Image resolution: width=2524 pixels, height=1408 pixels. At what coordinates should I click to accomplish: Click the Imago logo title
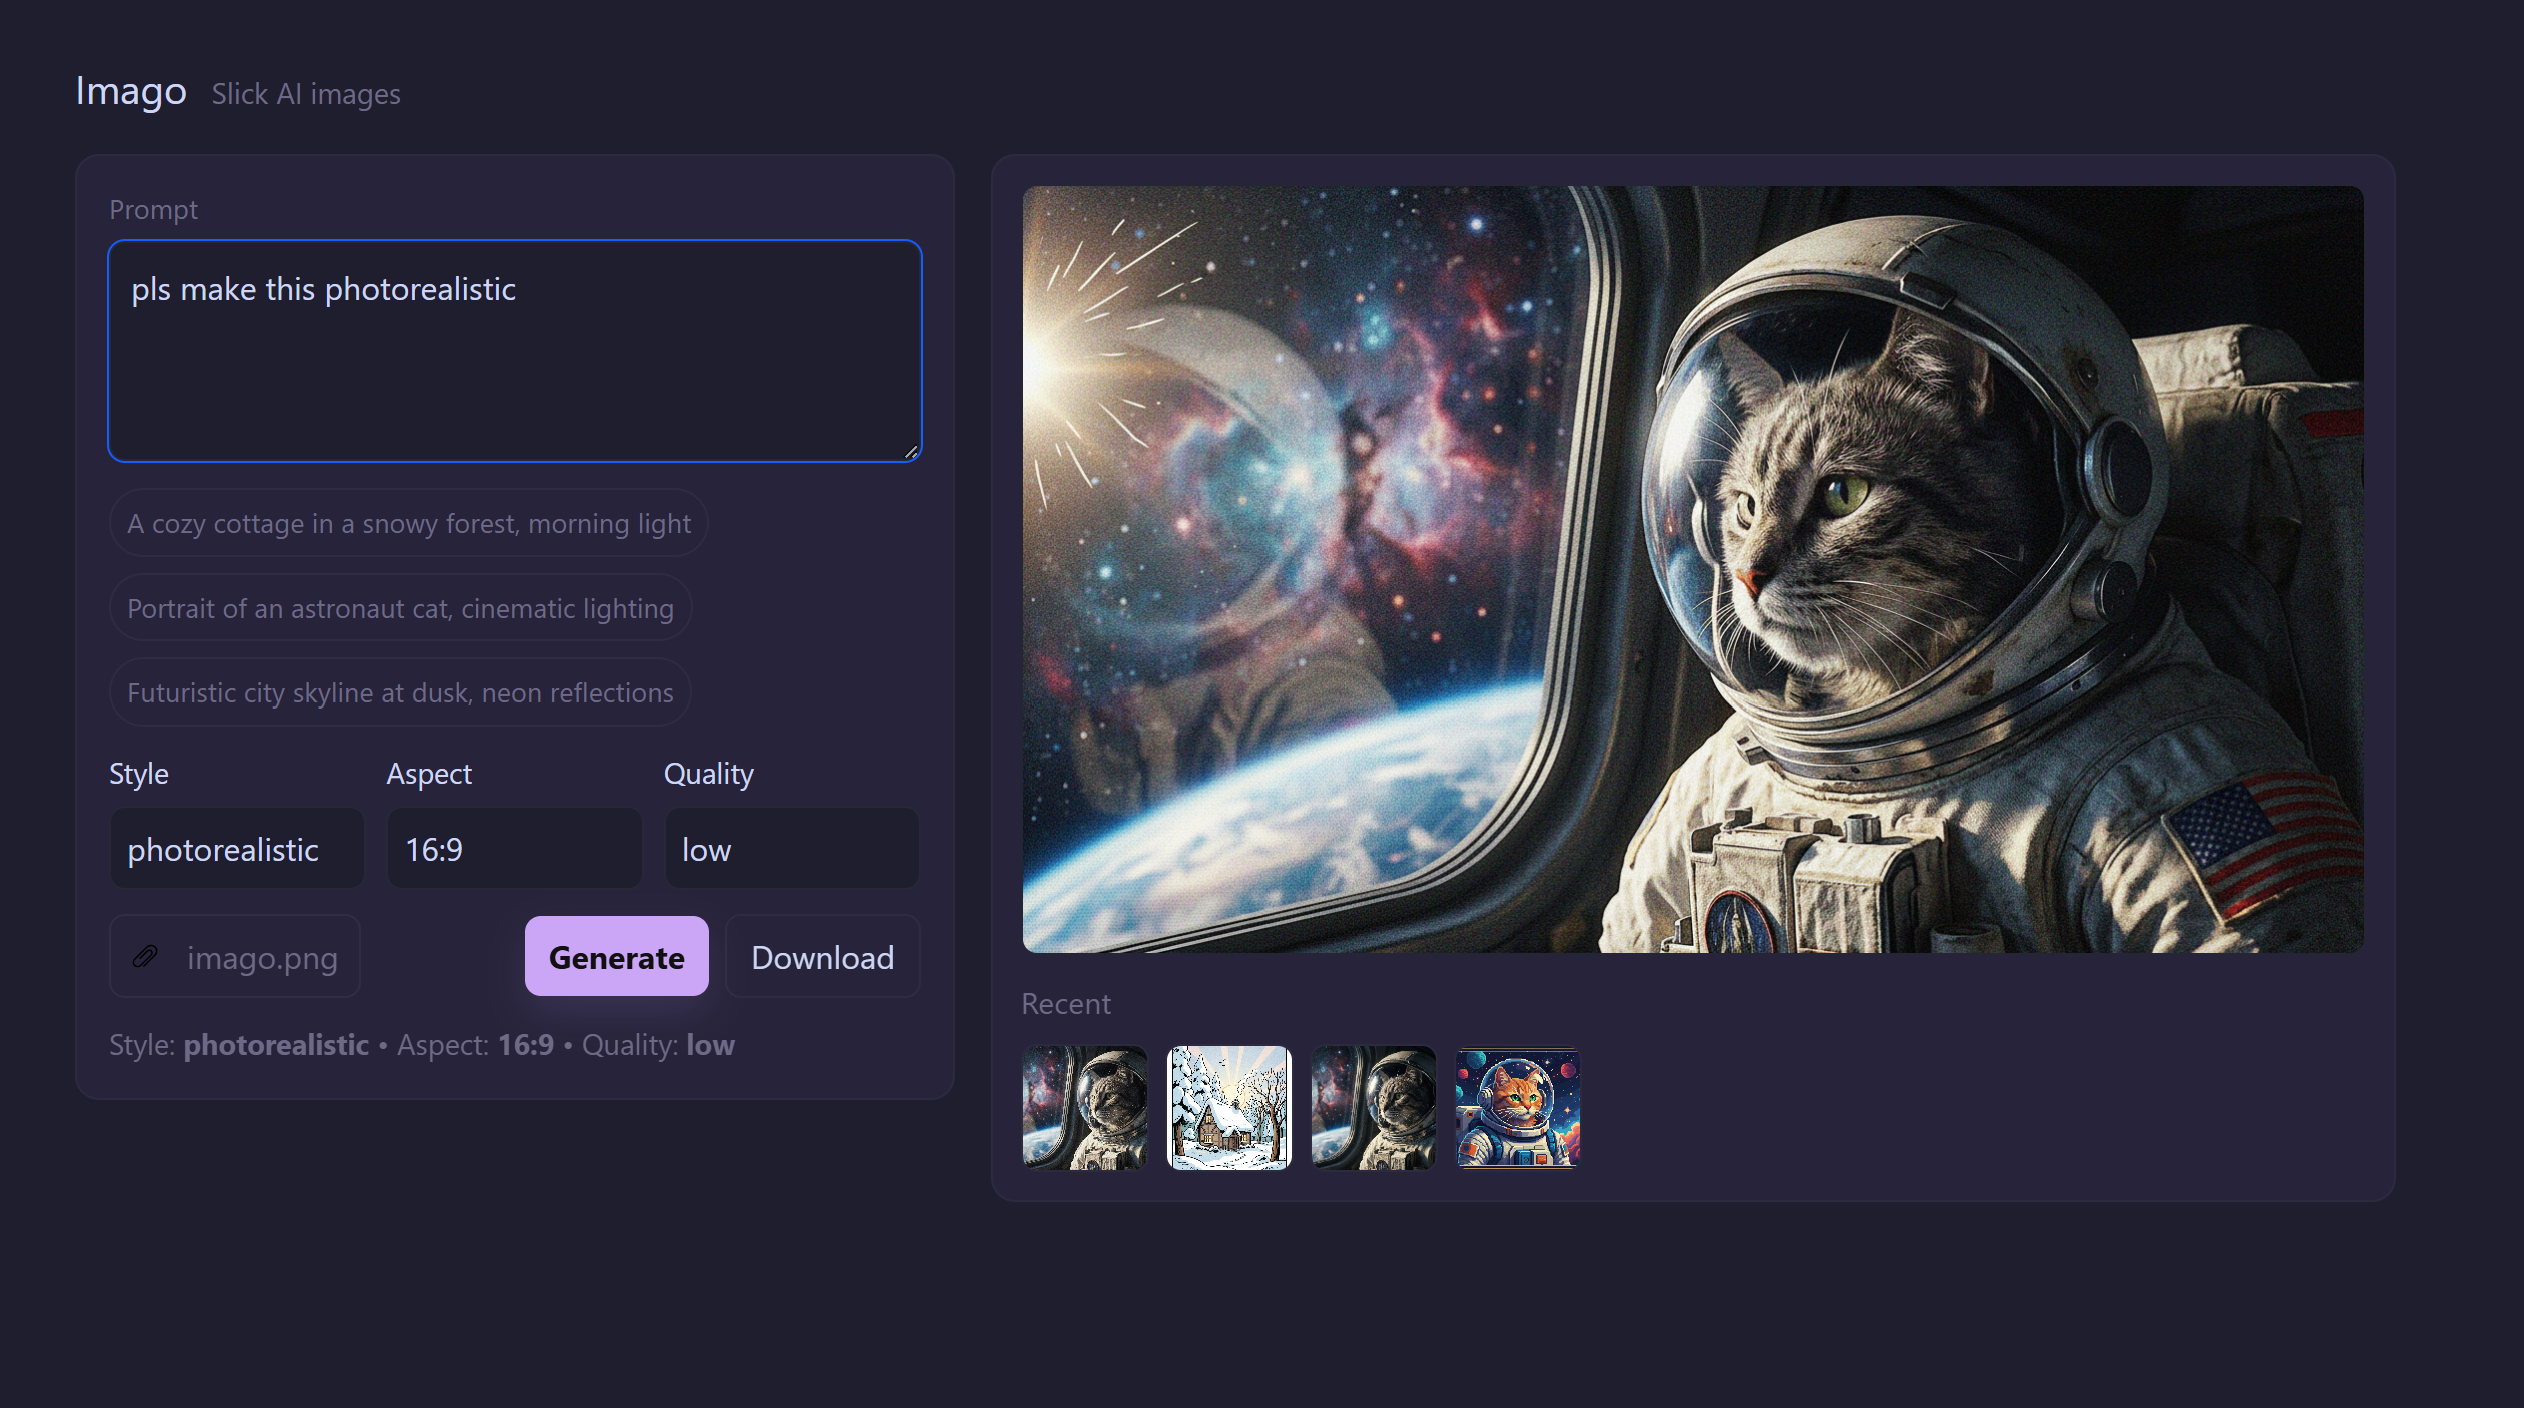(x=131, y=91)
